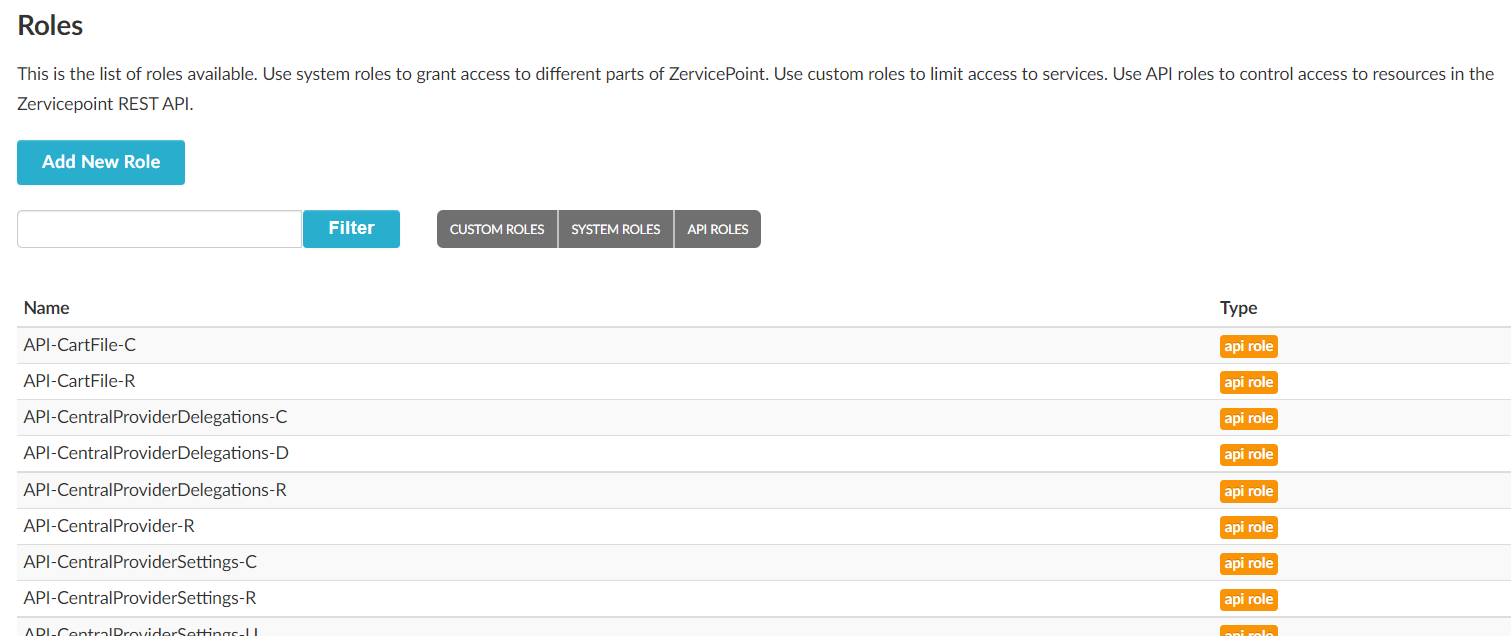Screen dimensions: 1511x636
Task: Toggle the Custom Roles filter
Action: tap(497, 229)
